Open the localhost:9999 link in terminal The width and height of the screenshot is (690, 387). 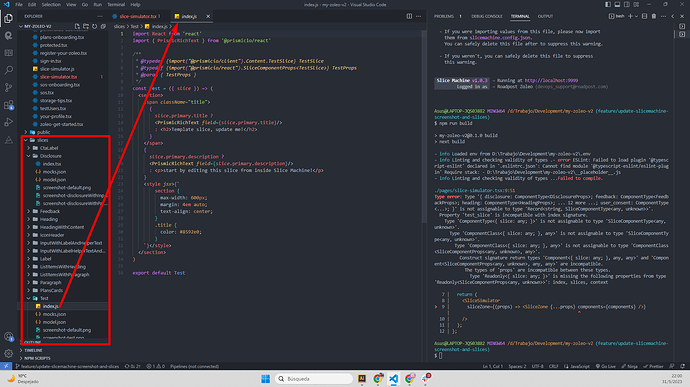pyautogui.click(x=551, y=81)
